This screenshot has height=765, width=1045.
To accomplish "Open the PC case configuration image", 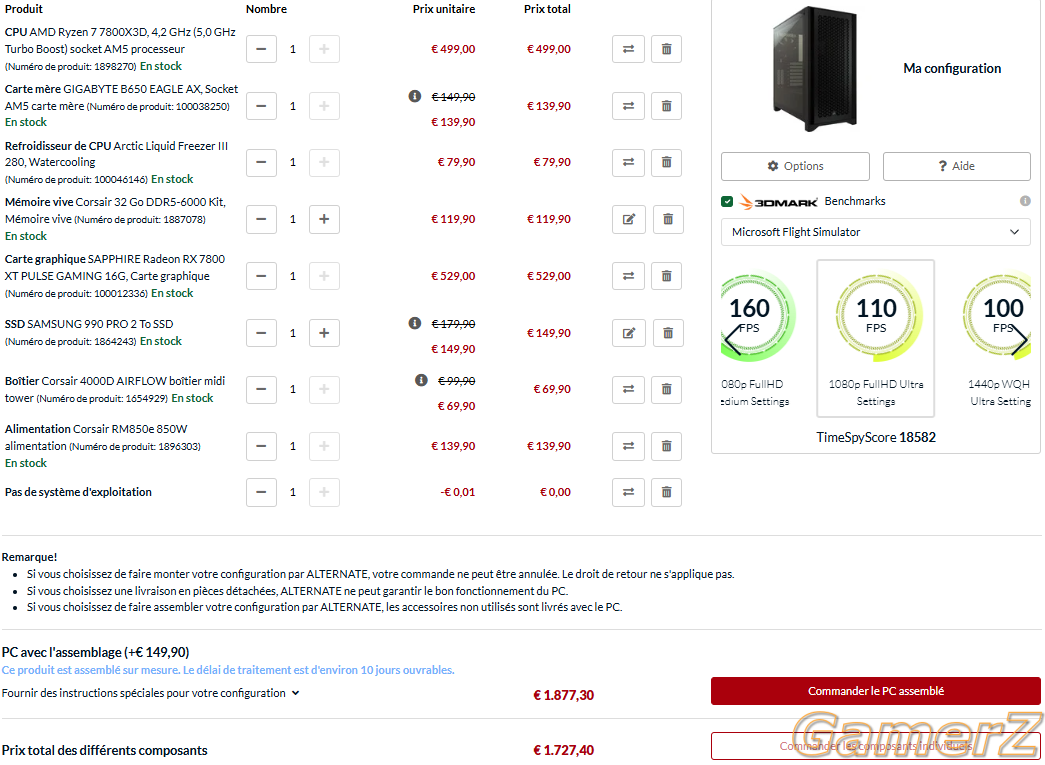I will (x=814, y=69).
